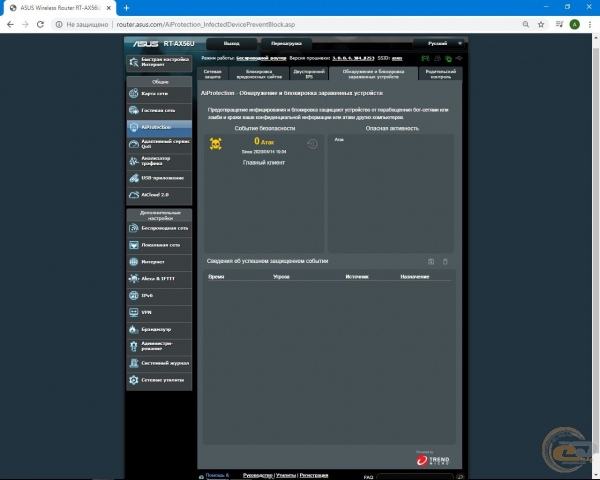This screenshot has height=480, width=600.
Task: Click the Источник column header
Action: tap(357, 277)
